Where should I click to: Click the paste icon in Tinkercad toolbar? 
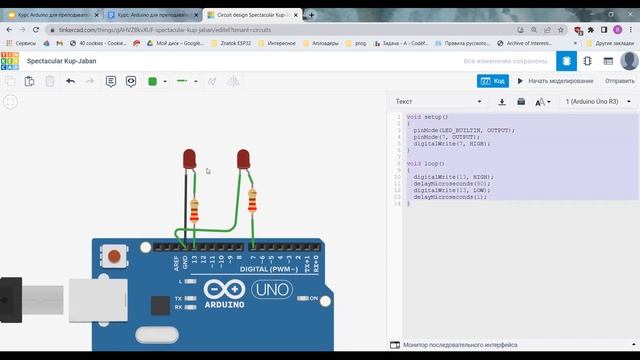coord(29,81)
